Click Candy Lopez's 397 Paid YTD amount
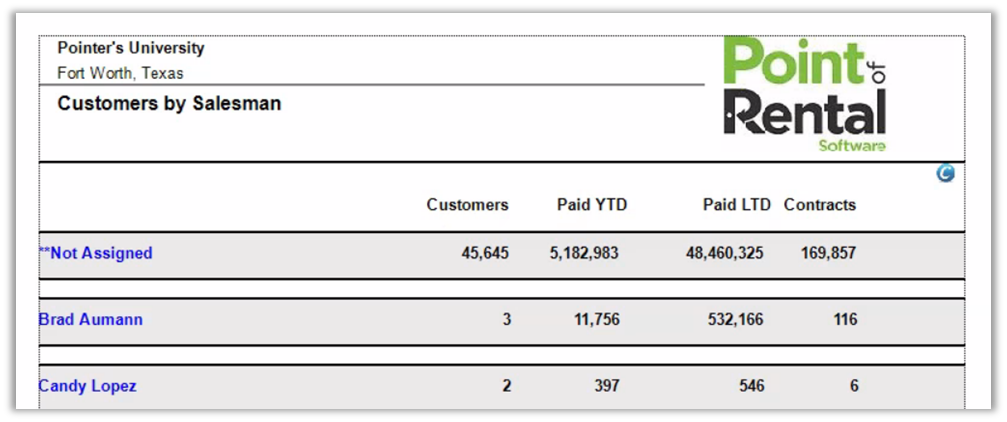Image resolution: width=1007 pixels, height=422 pixels. click(x=605, y=386)
